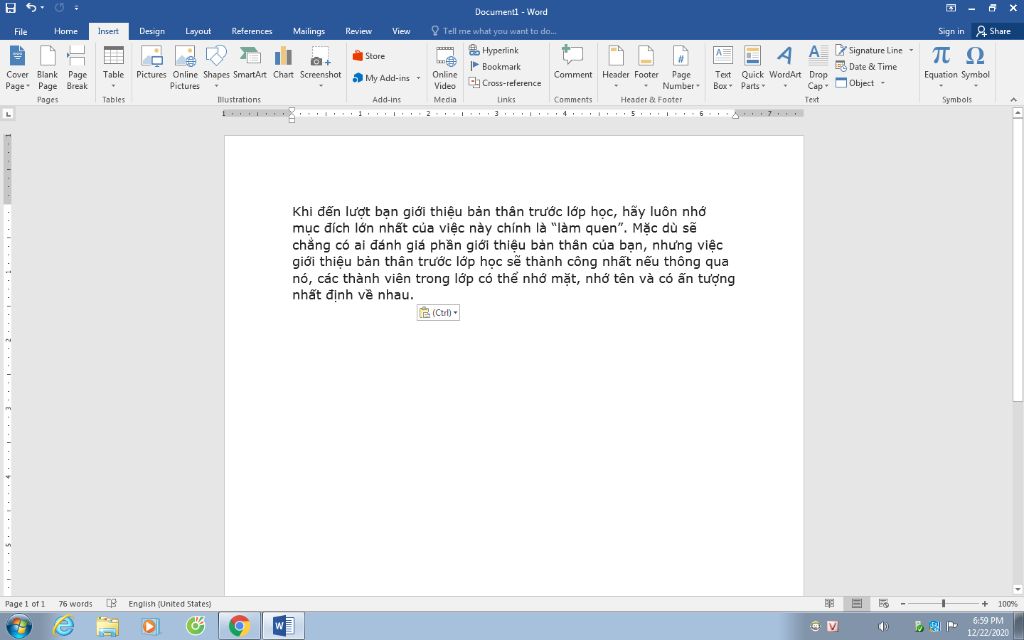Viewport: 1024px width, 640px height.
Task: Open Page Number options
Action: pos(680,68)
